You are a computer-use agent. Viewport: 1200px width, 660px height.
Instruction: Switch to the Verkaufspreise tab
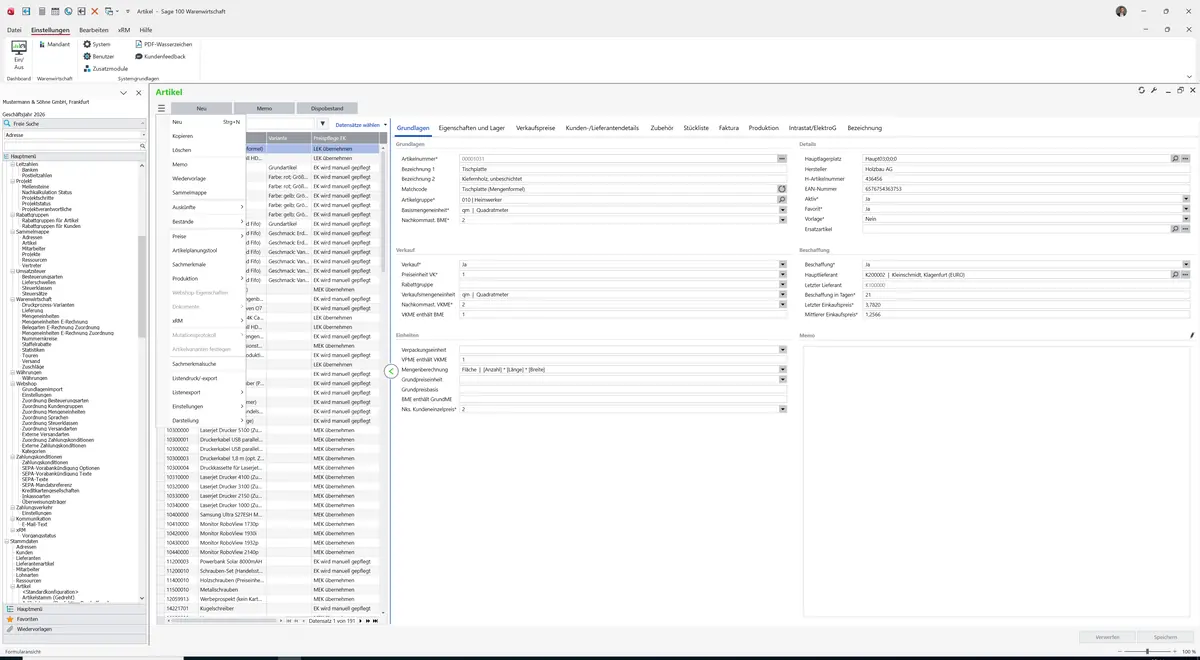click(536, 128)
